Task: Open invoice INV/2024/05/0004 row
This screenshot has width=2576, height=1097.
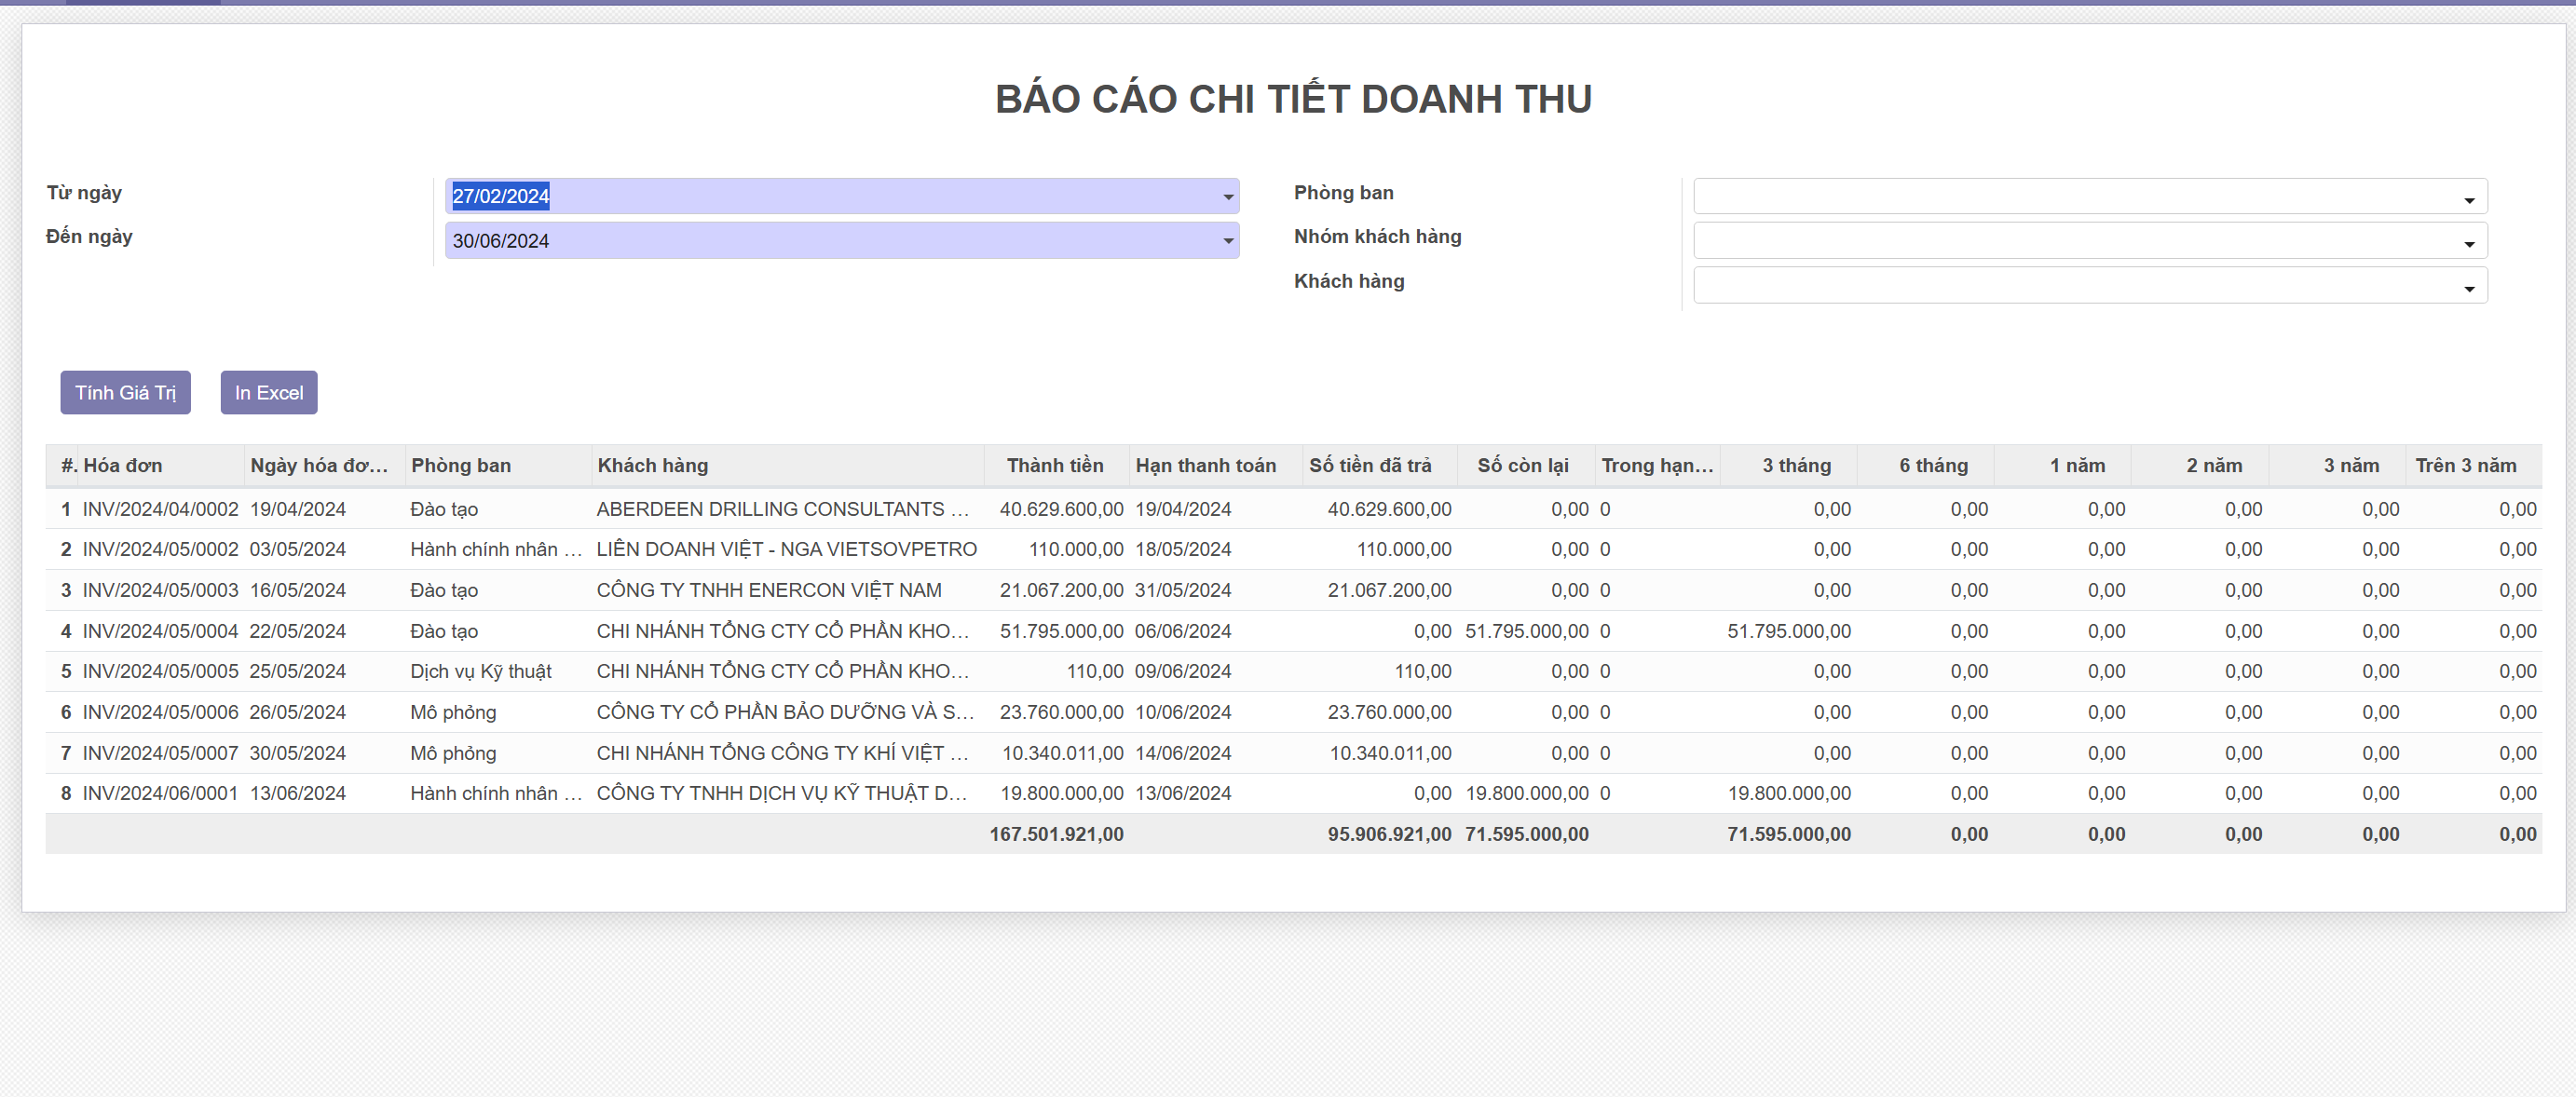Action: pyautogui.click(x=160, y=631)
